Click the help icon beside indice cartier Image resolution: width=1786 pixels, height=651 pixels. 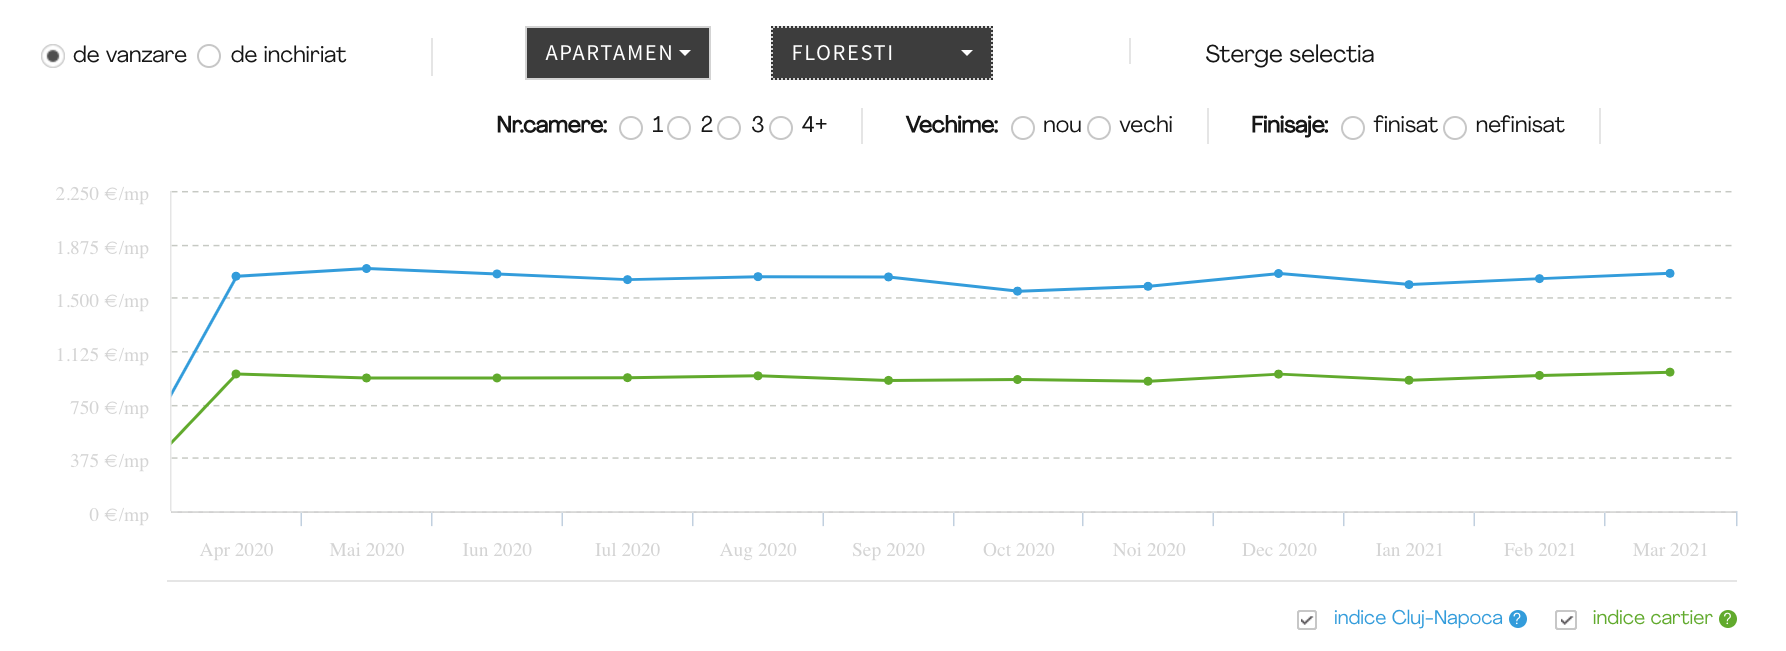[1728, 619]
